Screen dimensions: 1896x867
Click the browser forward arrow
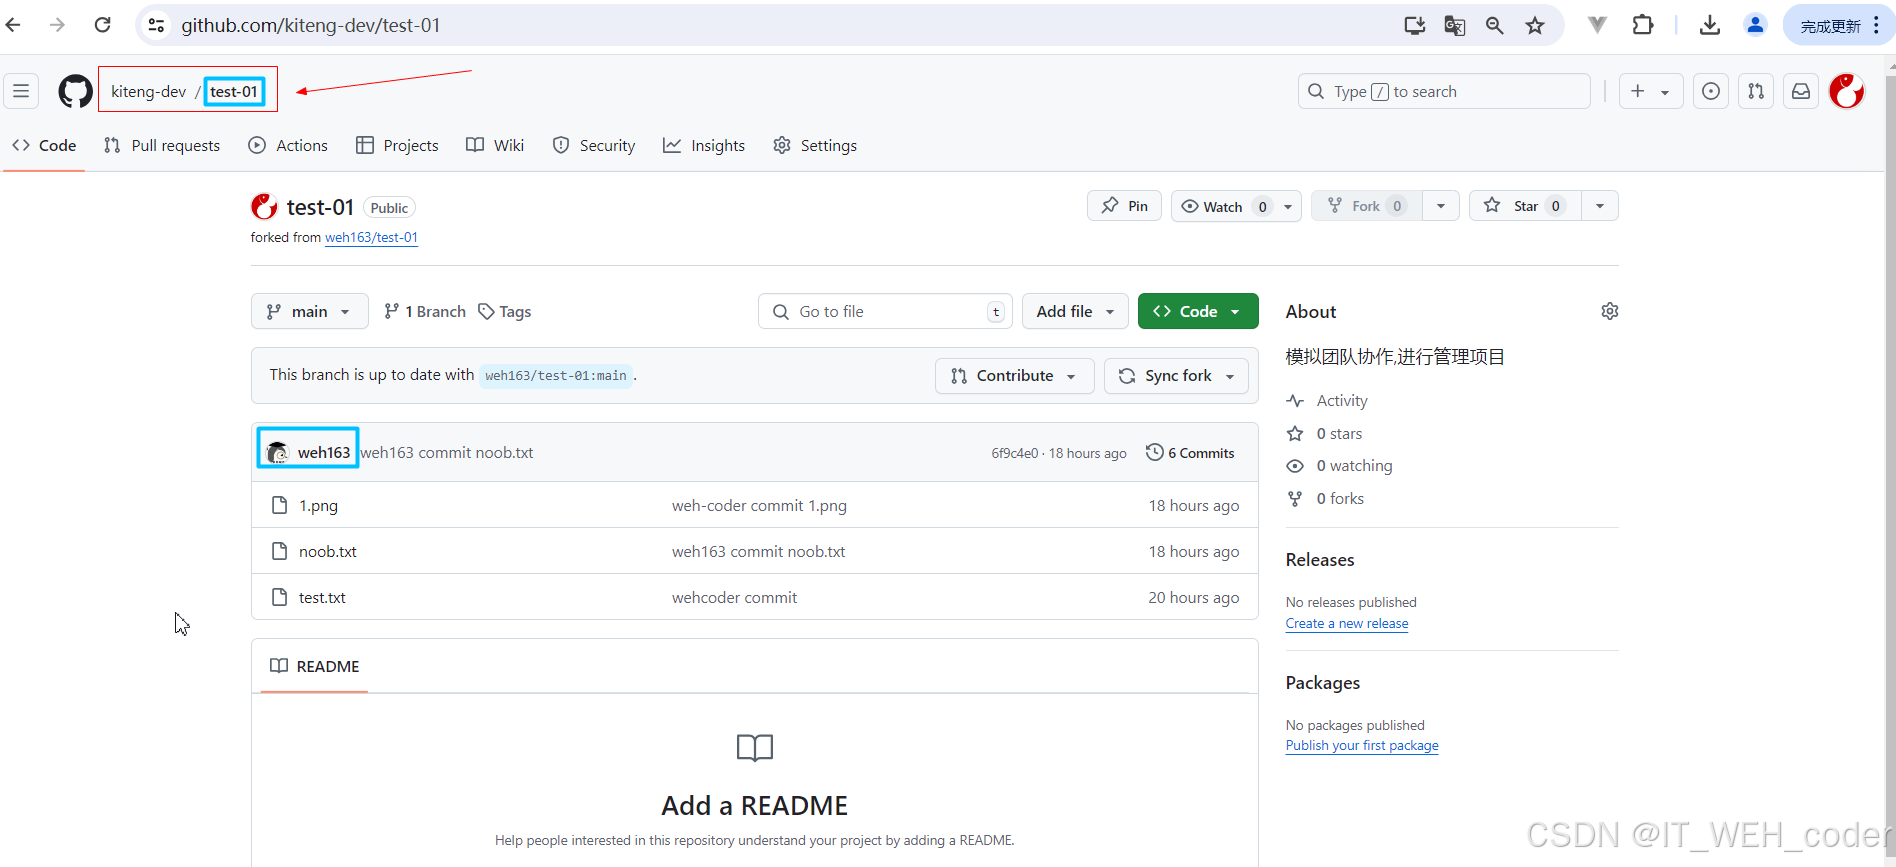(57, 25)
